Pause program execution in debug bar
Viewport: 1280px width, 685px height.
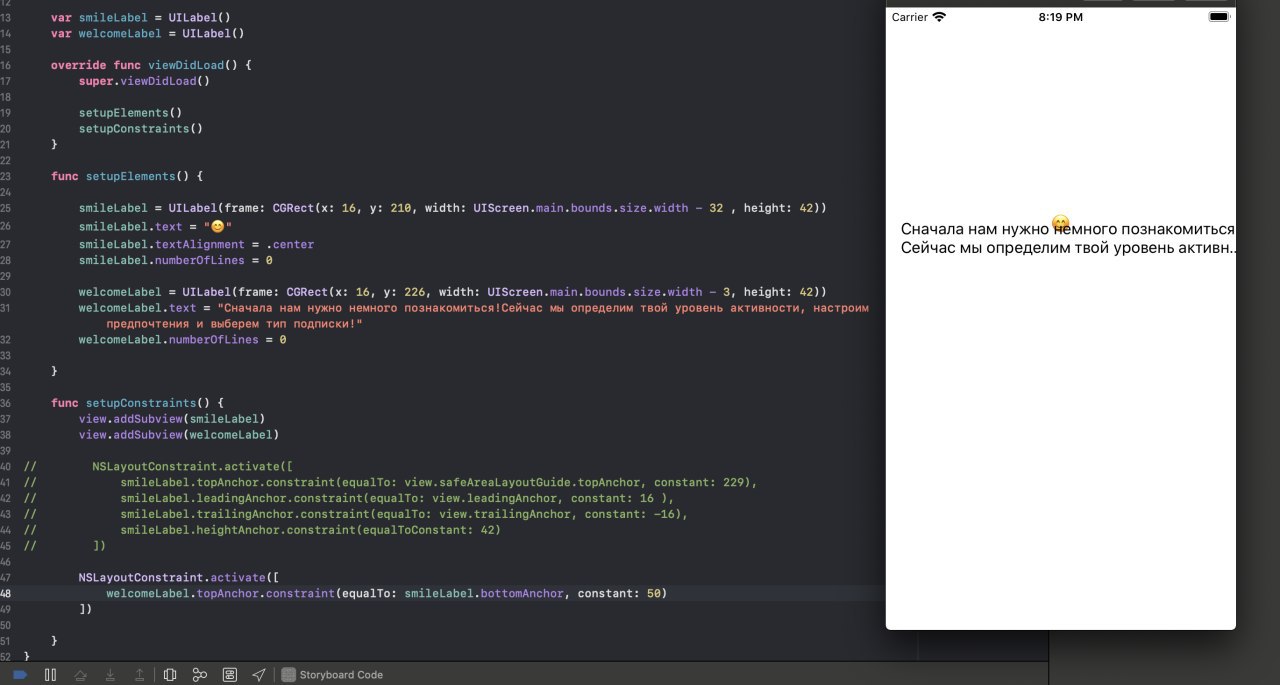(50, 675)
